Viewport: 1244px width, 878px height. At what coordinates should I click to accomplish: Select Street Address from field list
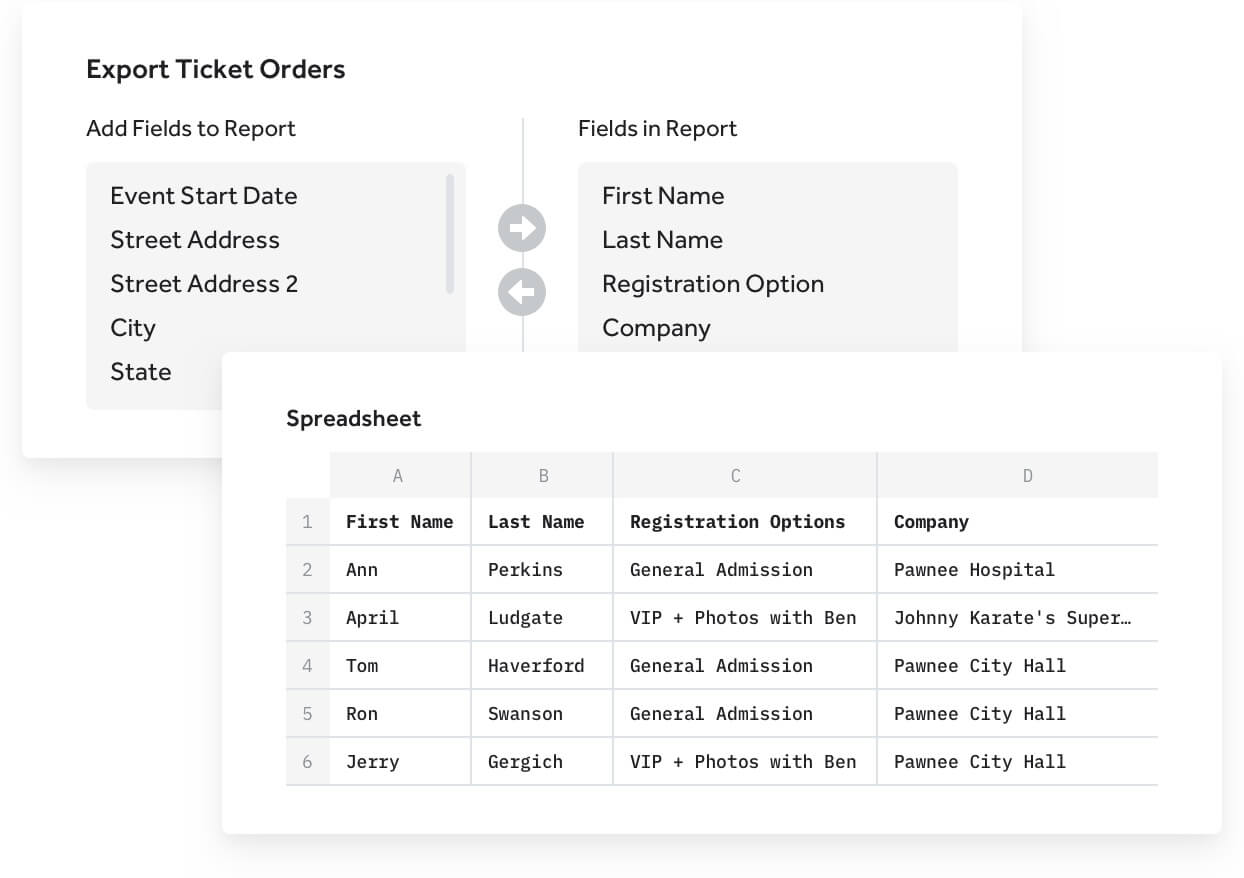[x=194, y=240]
